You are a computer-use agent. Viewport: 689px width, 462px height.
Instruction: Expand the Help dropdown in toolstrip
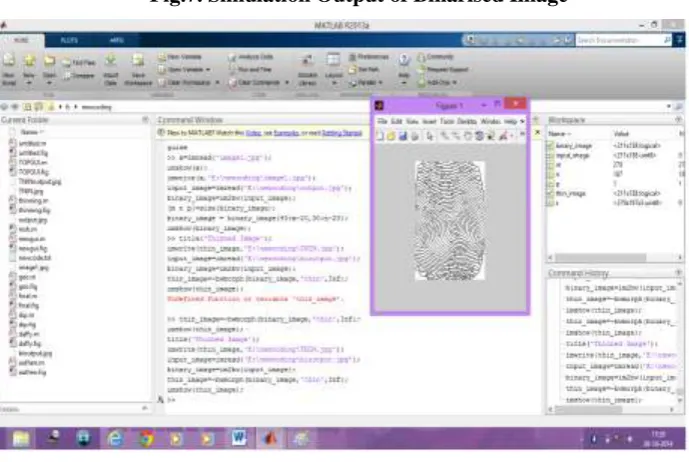pyautogui.click(x=404, y=83)
